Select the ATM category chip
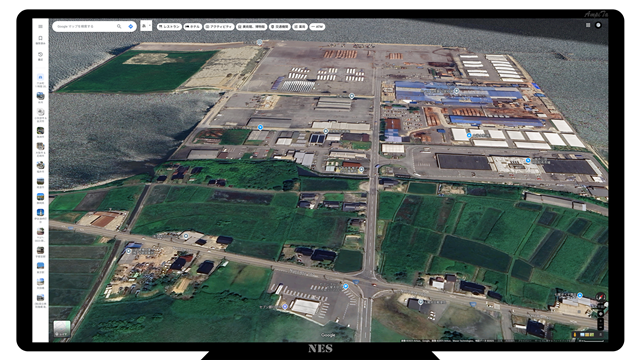The width and height of the screenshot is (640, 360). click(x=317, y=27)
